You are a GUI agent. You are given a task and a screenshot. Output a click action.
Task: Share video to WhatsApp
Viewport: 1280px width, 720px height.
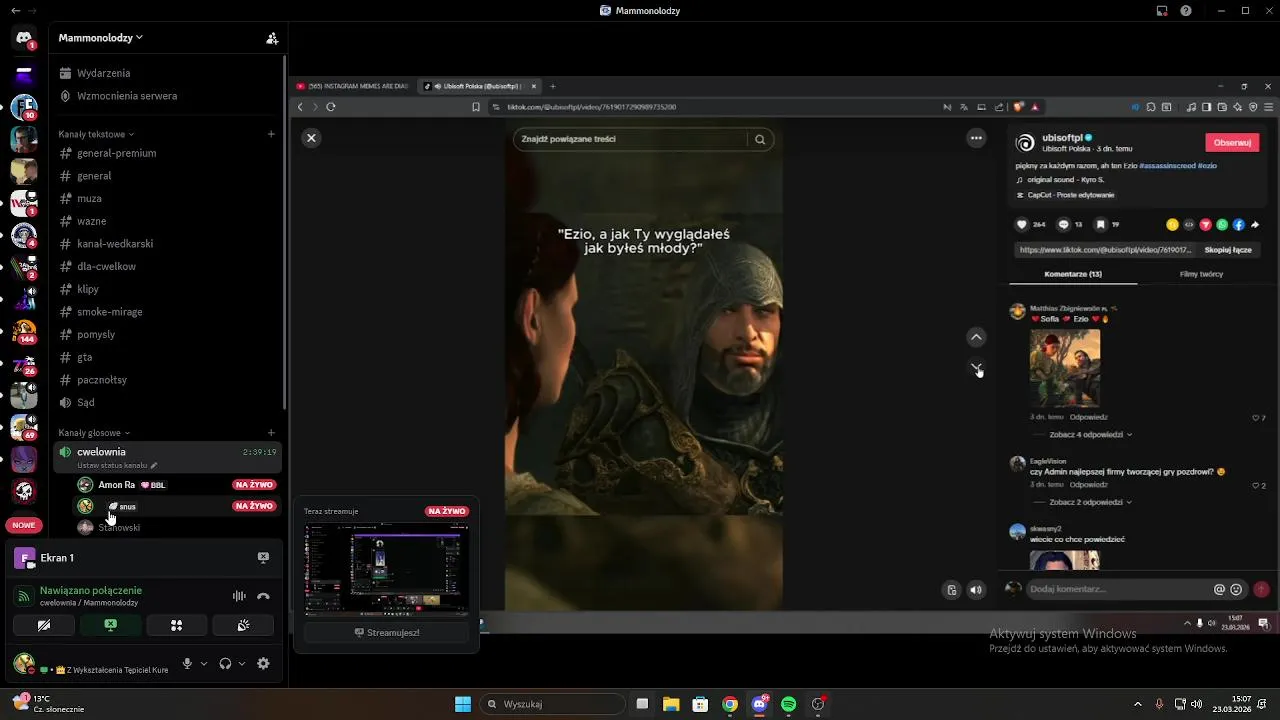point(1222,225)
